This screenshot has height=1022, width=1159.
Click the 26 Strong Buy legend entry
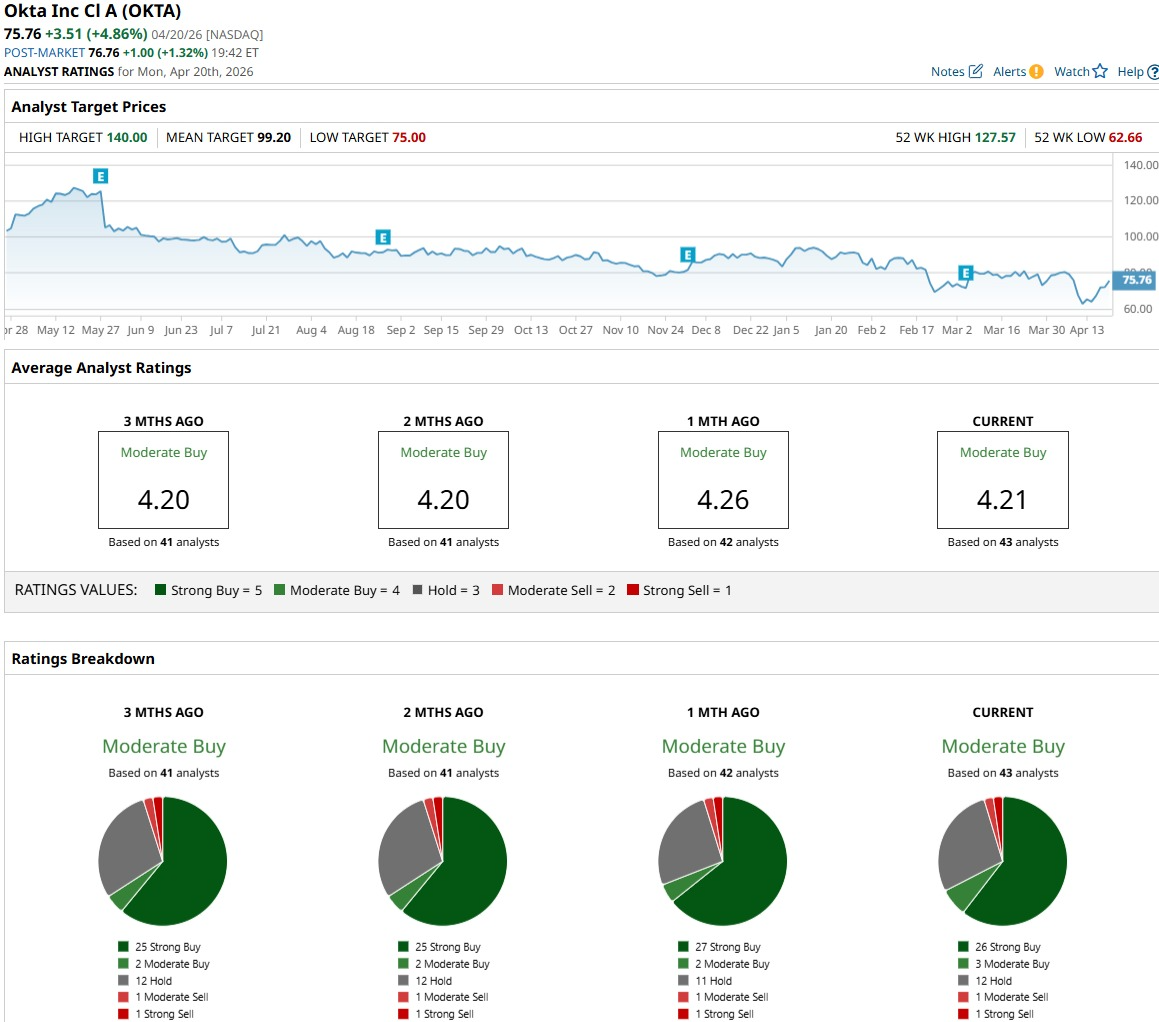[x=999, y=947]
